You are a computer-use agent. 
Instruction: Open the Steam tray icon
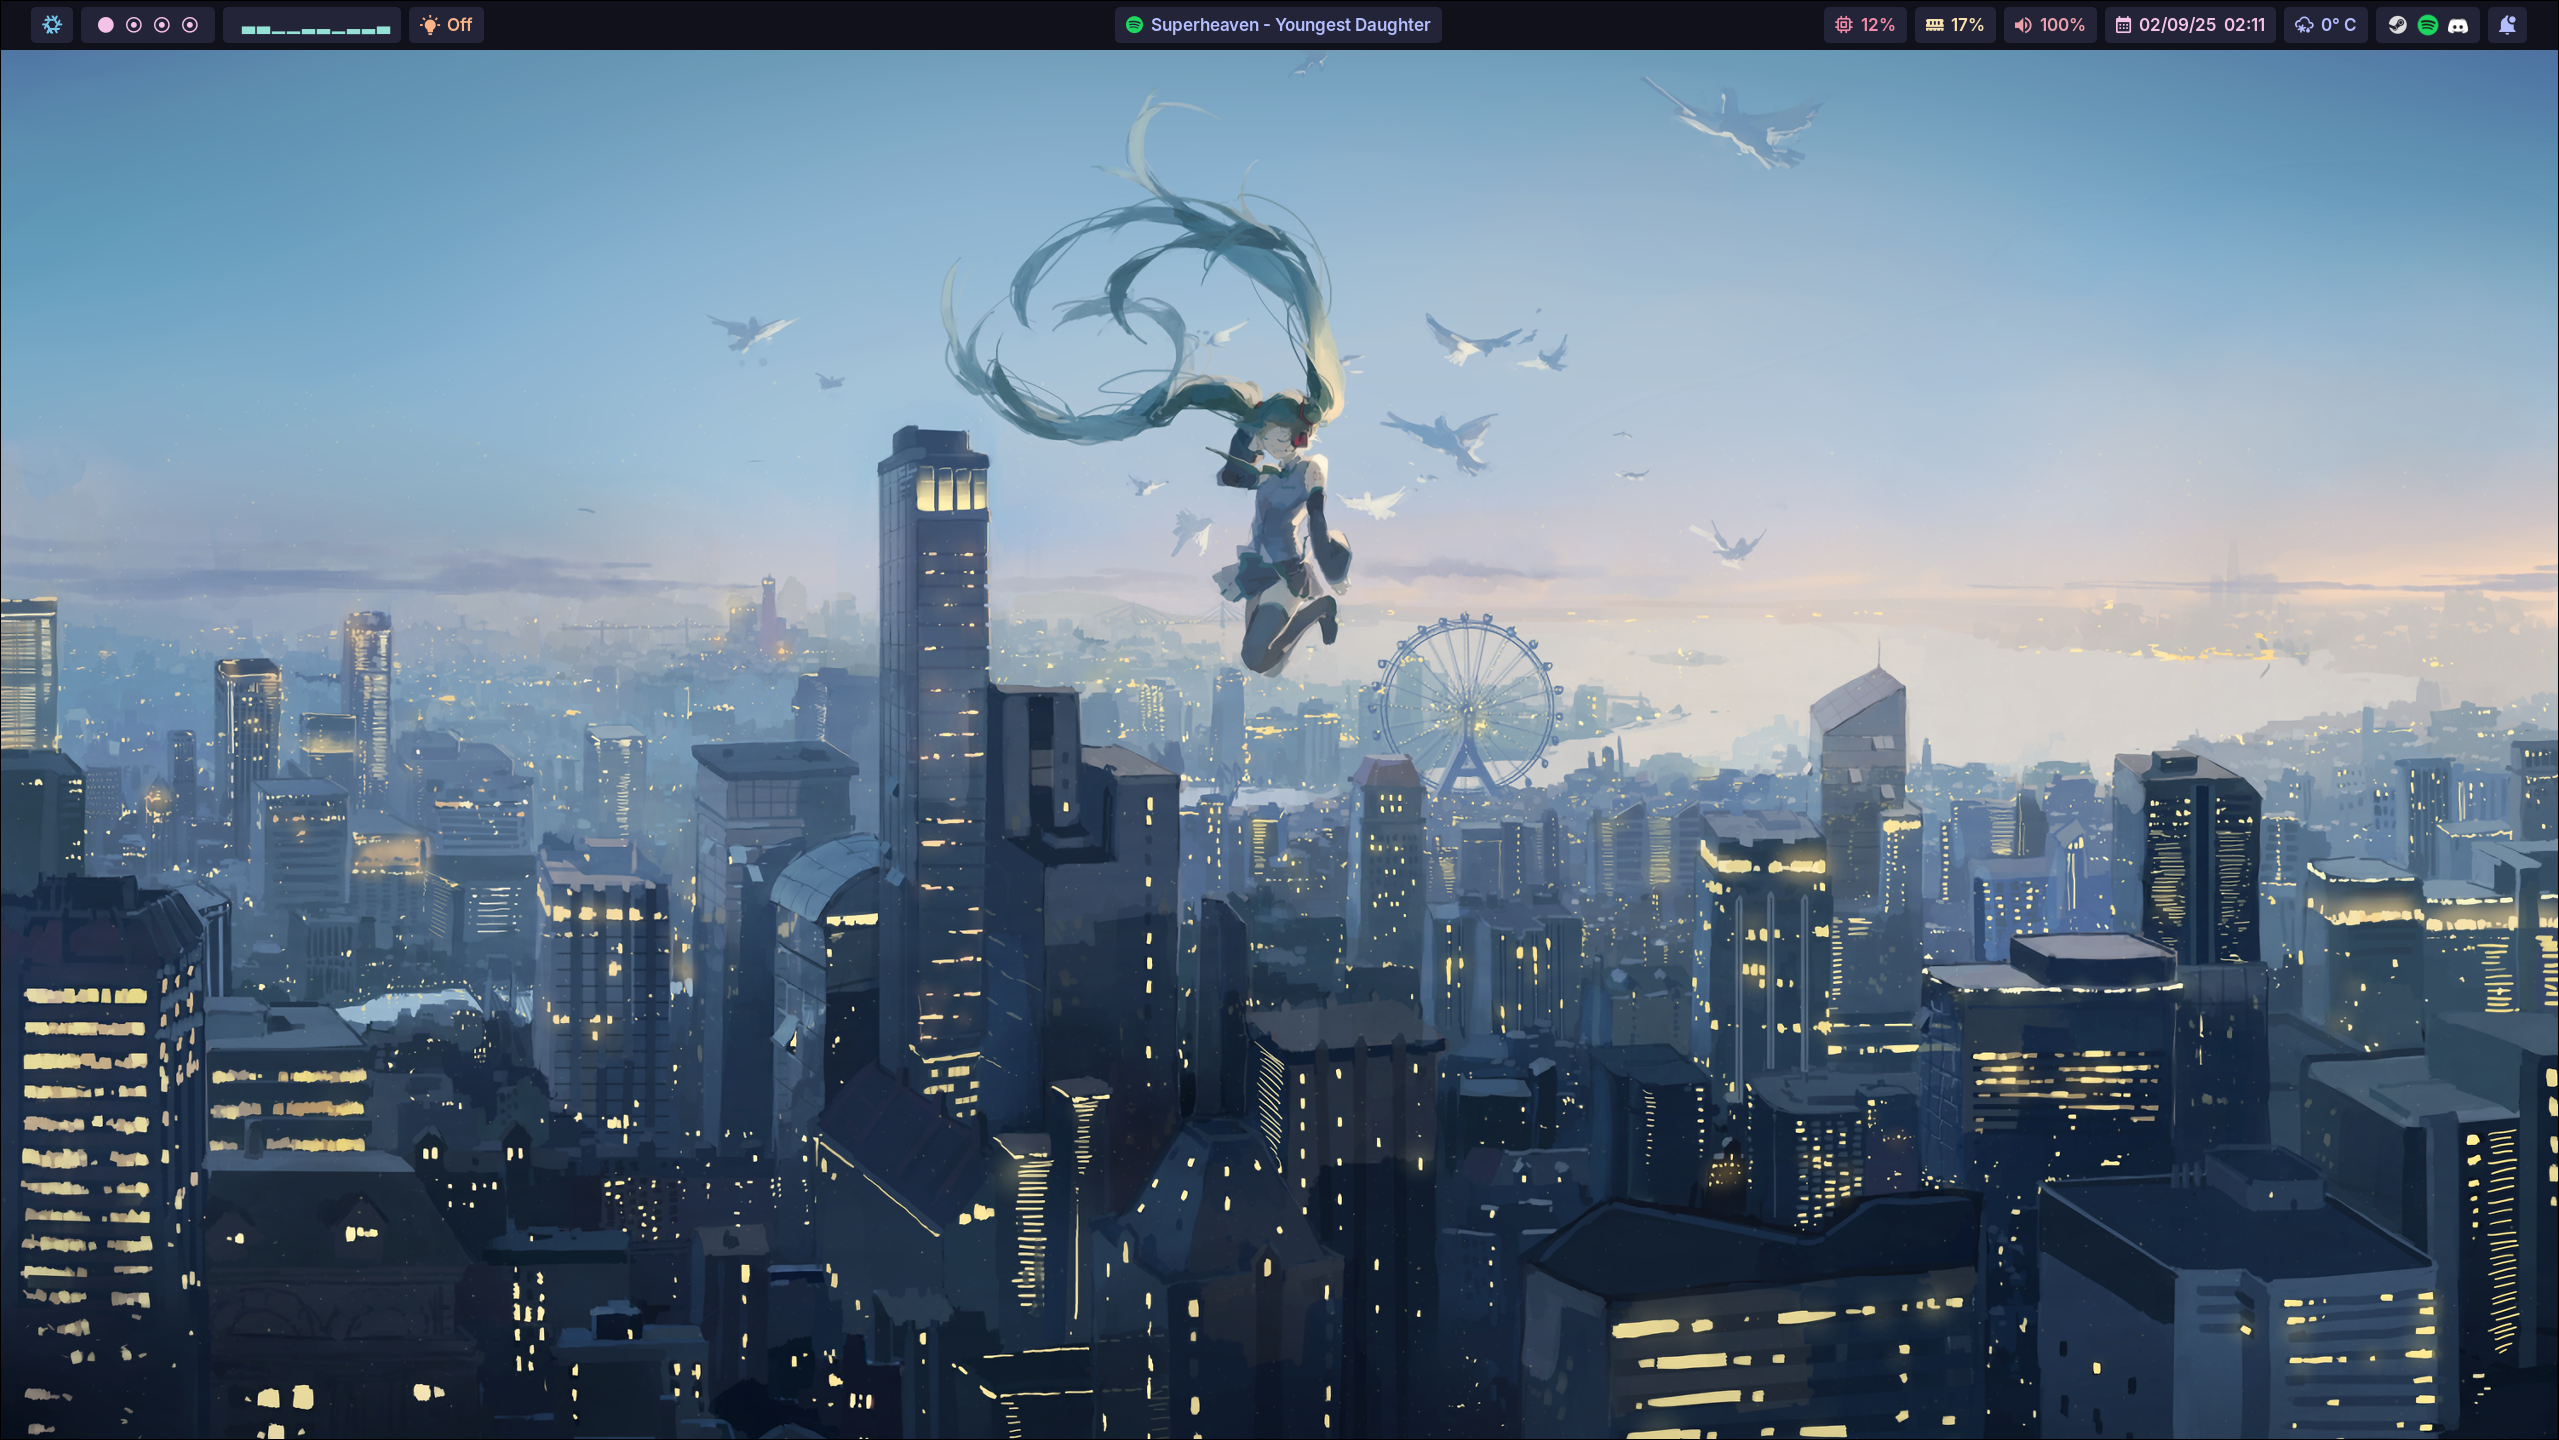[x=2397, y=25]
